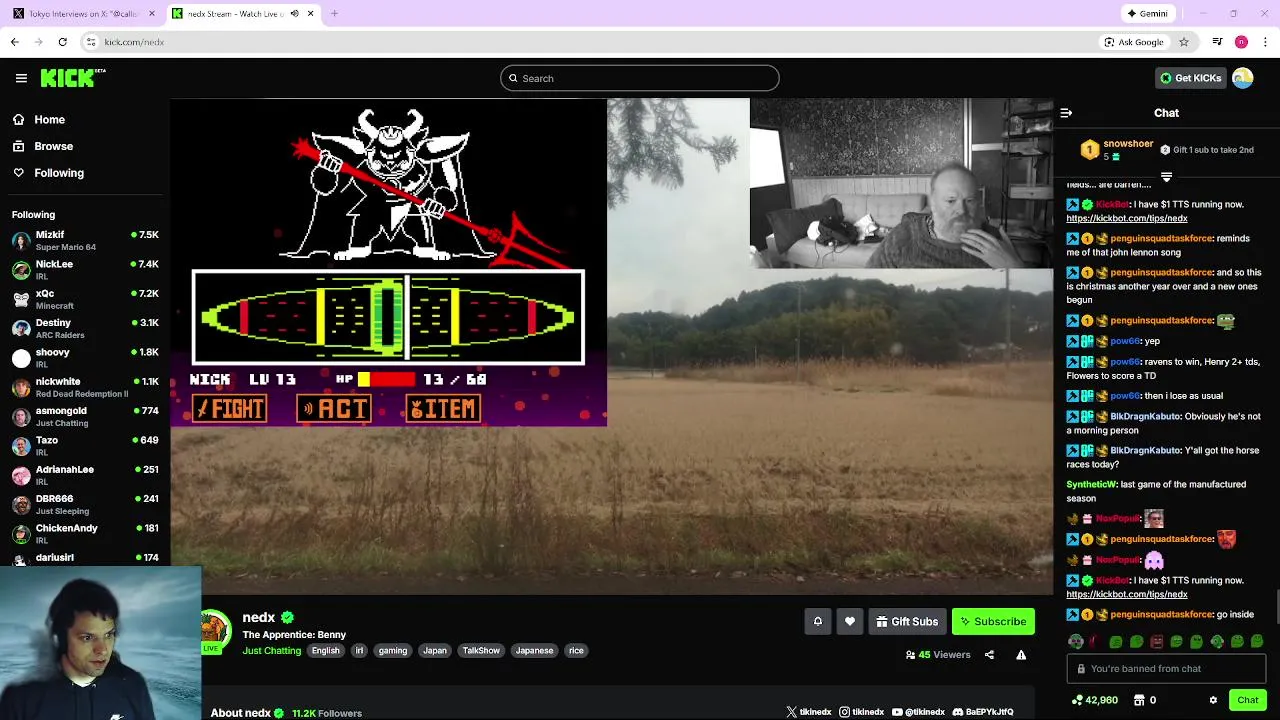The width and height of the screenshot is (1280, 720).
Task: Select the English tag
Action: [325, 650]
